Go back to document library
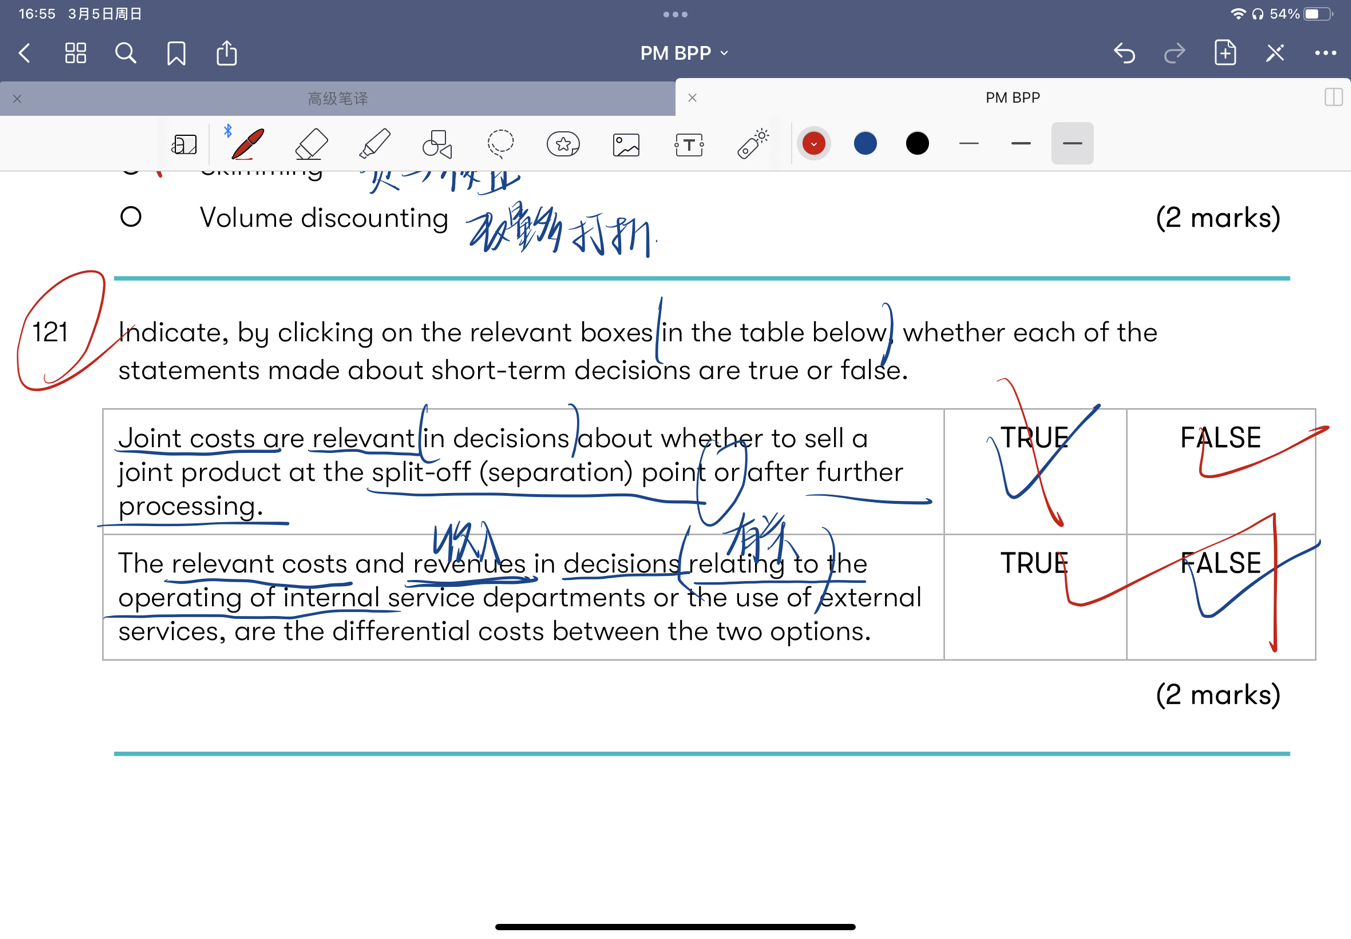The image size is (1351, 939). [26, 53]
